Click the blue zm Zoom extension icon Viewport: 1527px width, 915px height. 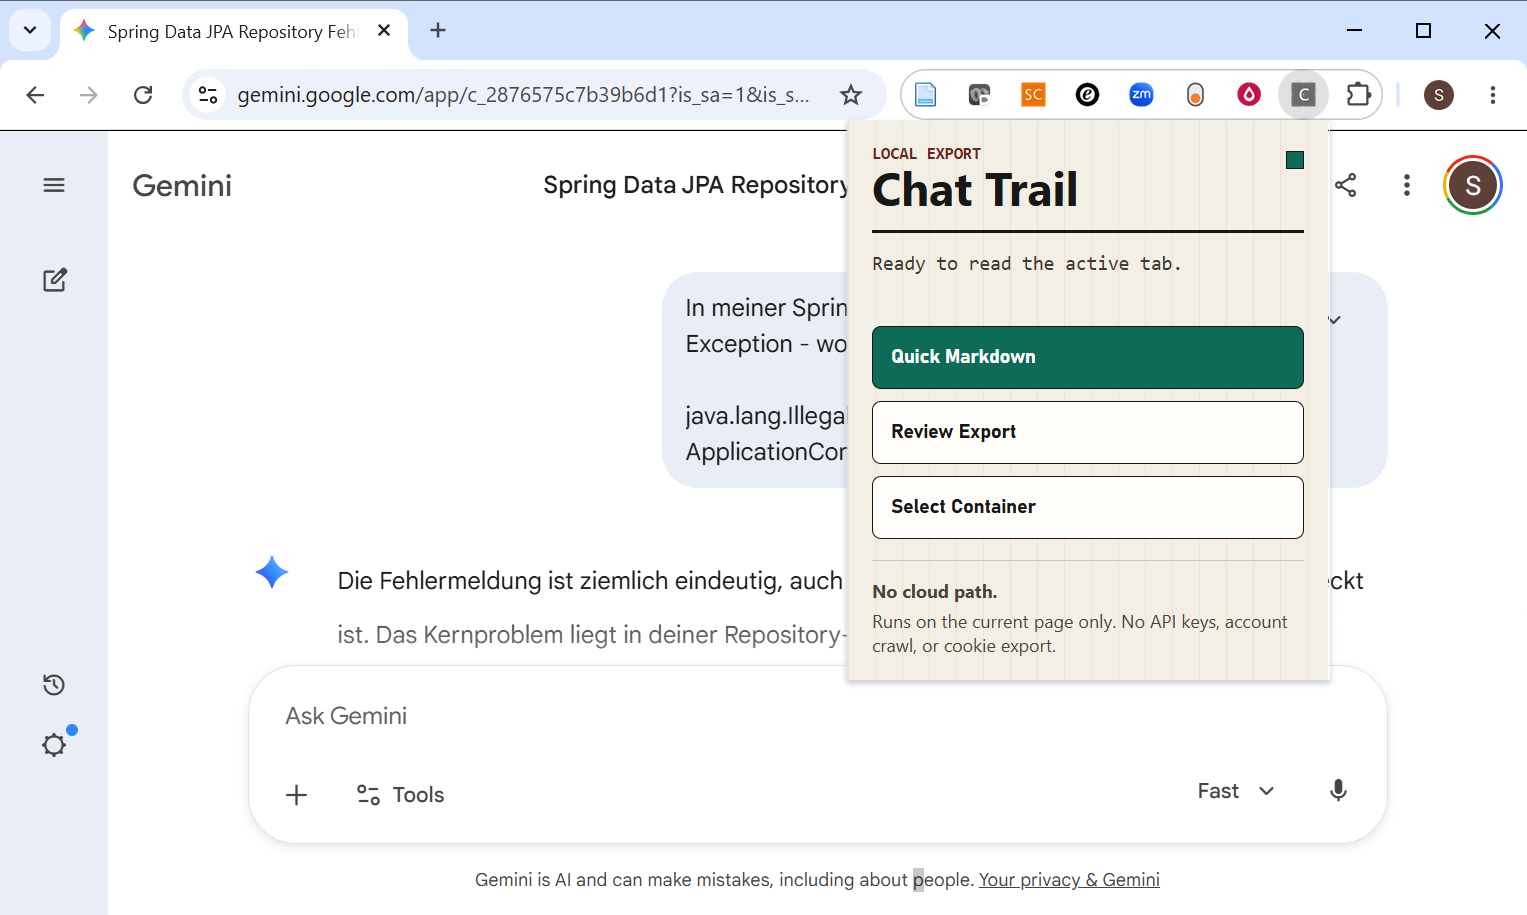(x=1141, y=95)
